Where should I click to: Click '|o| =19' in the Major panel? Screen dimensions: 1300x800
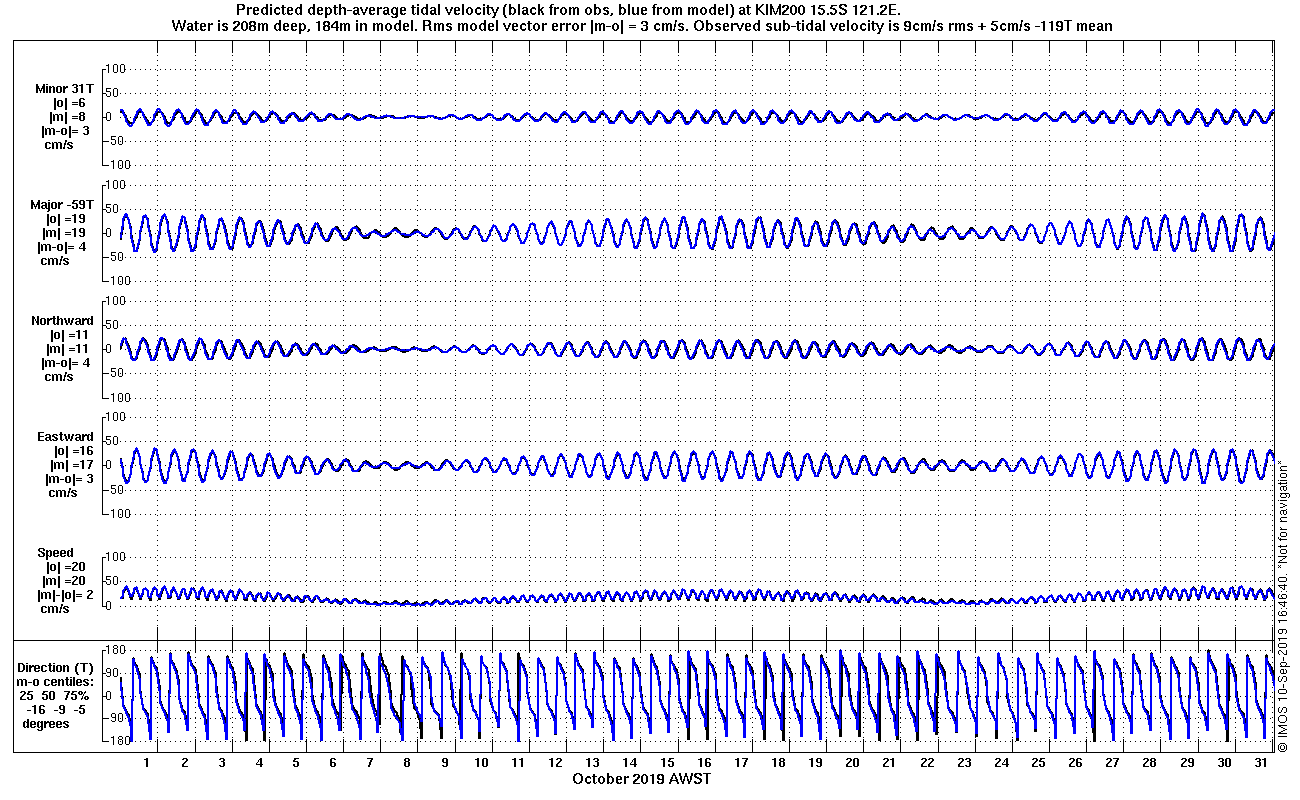coord(66,219)
